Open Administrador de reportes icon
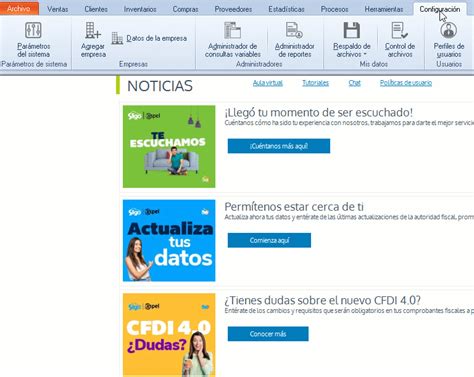Screen dimensions: 474x377 [x=294, y=30]
